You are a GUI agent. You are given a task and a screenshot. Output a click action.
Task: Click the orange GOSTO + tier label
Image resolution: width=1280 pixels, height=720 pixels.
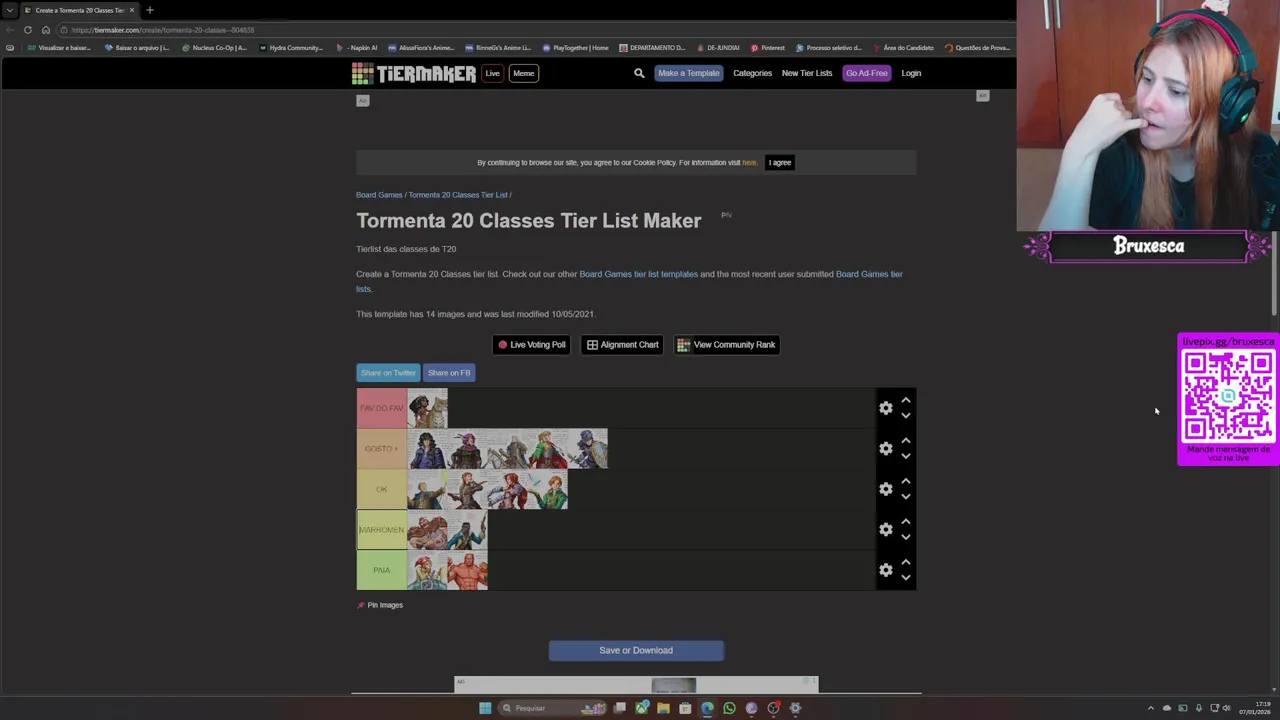pyautogui.click(x=381, y=448)
